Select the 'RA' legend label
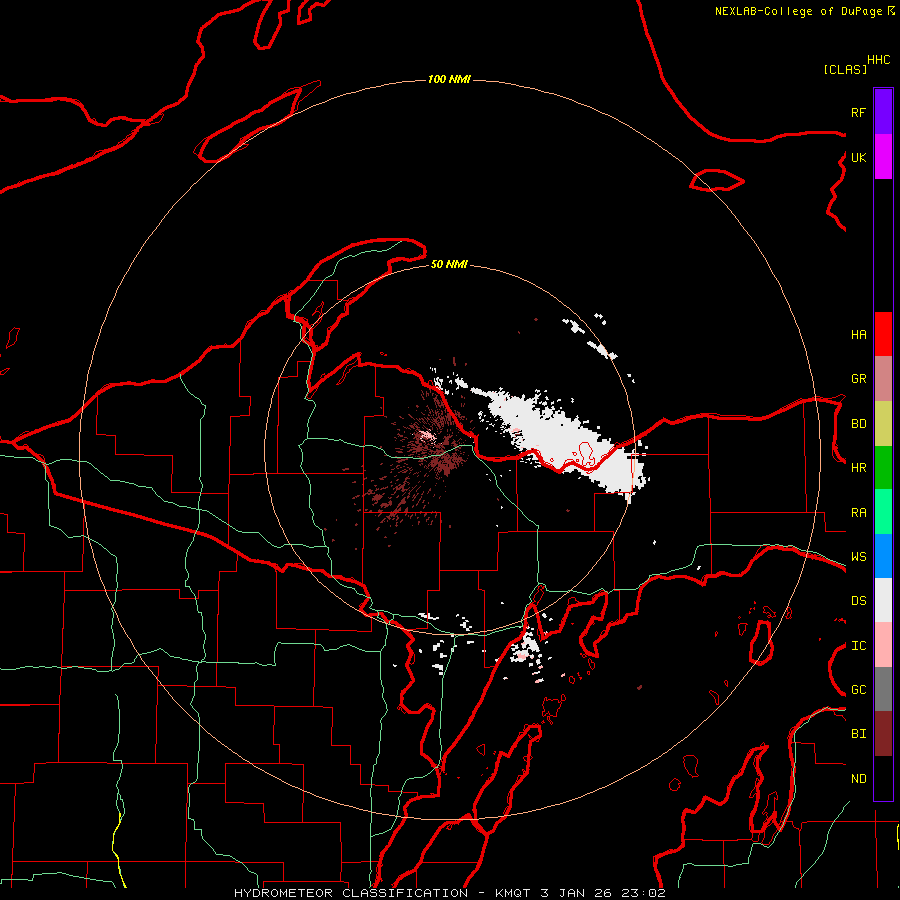Image resolution: width=900 pixels, height=900 pixels. (858, 513)
